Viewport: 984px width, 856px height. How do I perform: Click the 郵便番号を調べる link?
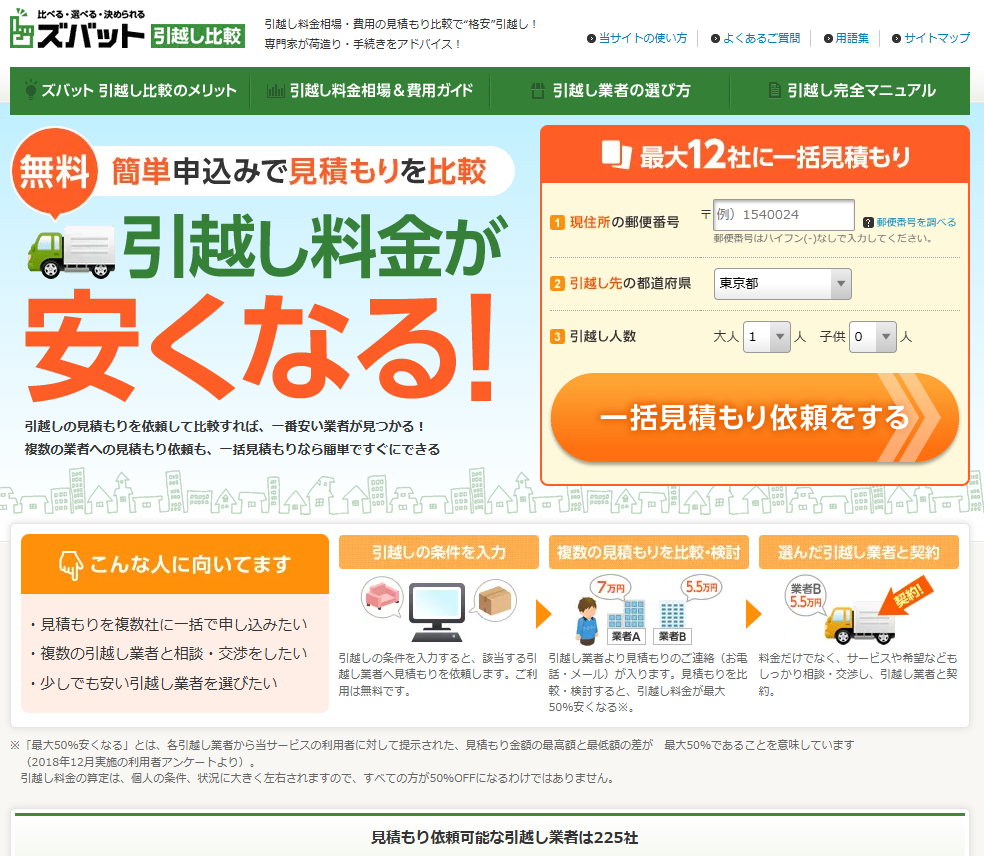pos(916,222)
